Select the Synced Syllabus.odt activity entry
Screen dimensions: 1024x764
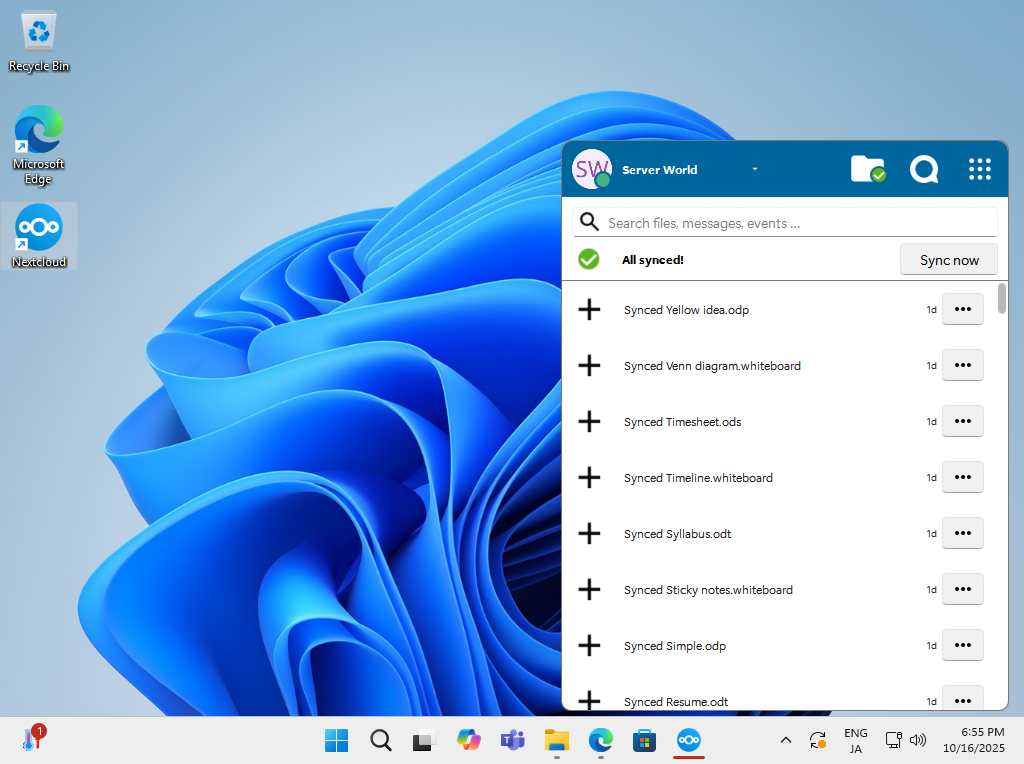coord(677,534)
